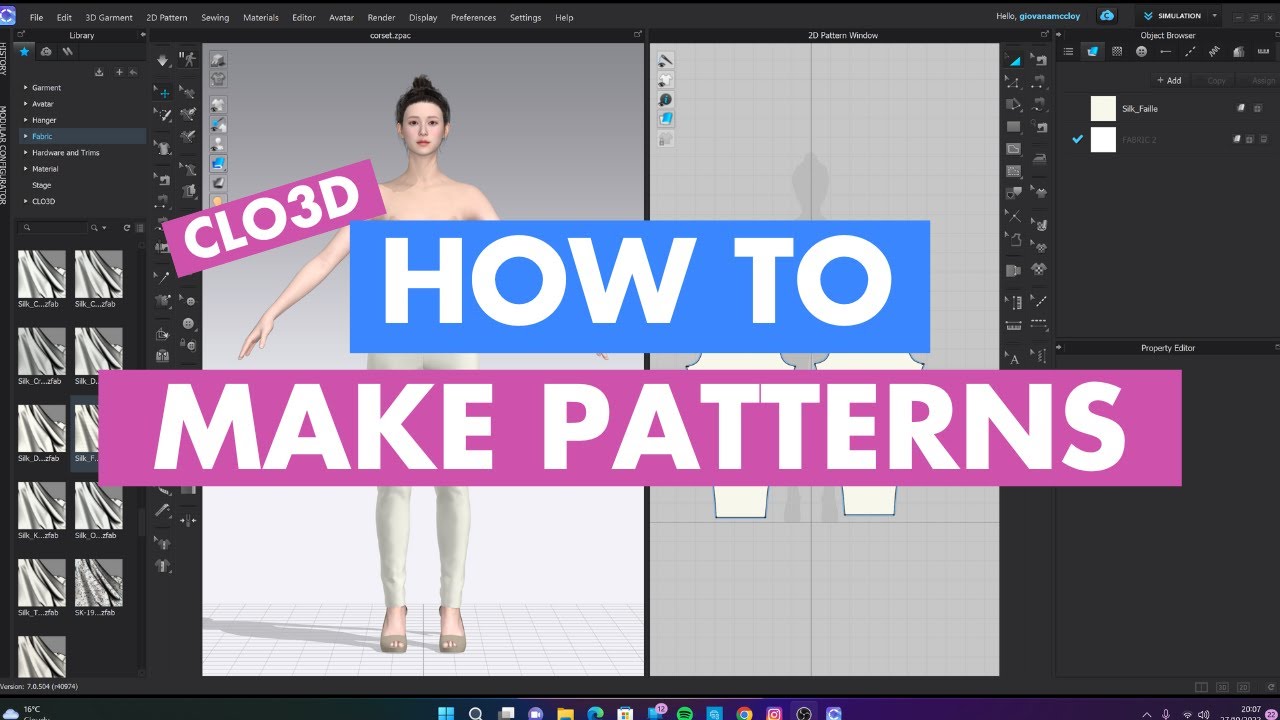This screenshot has width=1280, height=720.
Task: Open the Graphic checker tab in Object Browser
Action: coord(1117,51)
